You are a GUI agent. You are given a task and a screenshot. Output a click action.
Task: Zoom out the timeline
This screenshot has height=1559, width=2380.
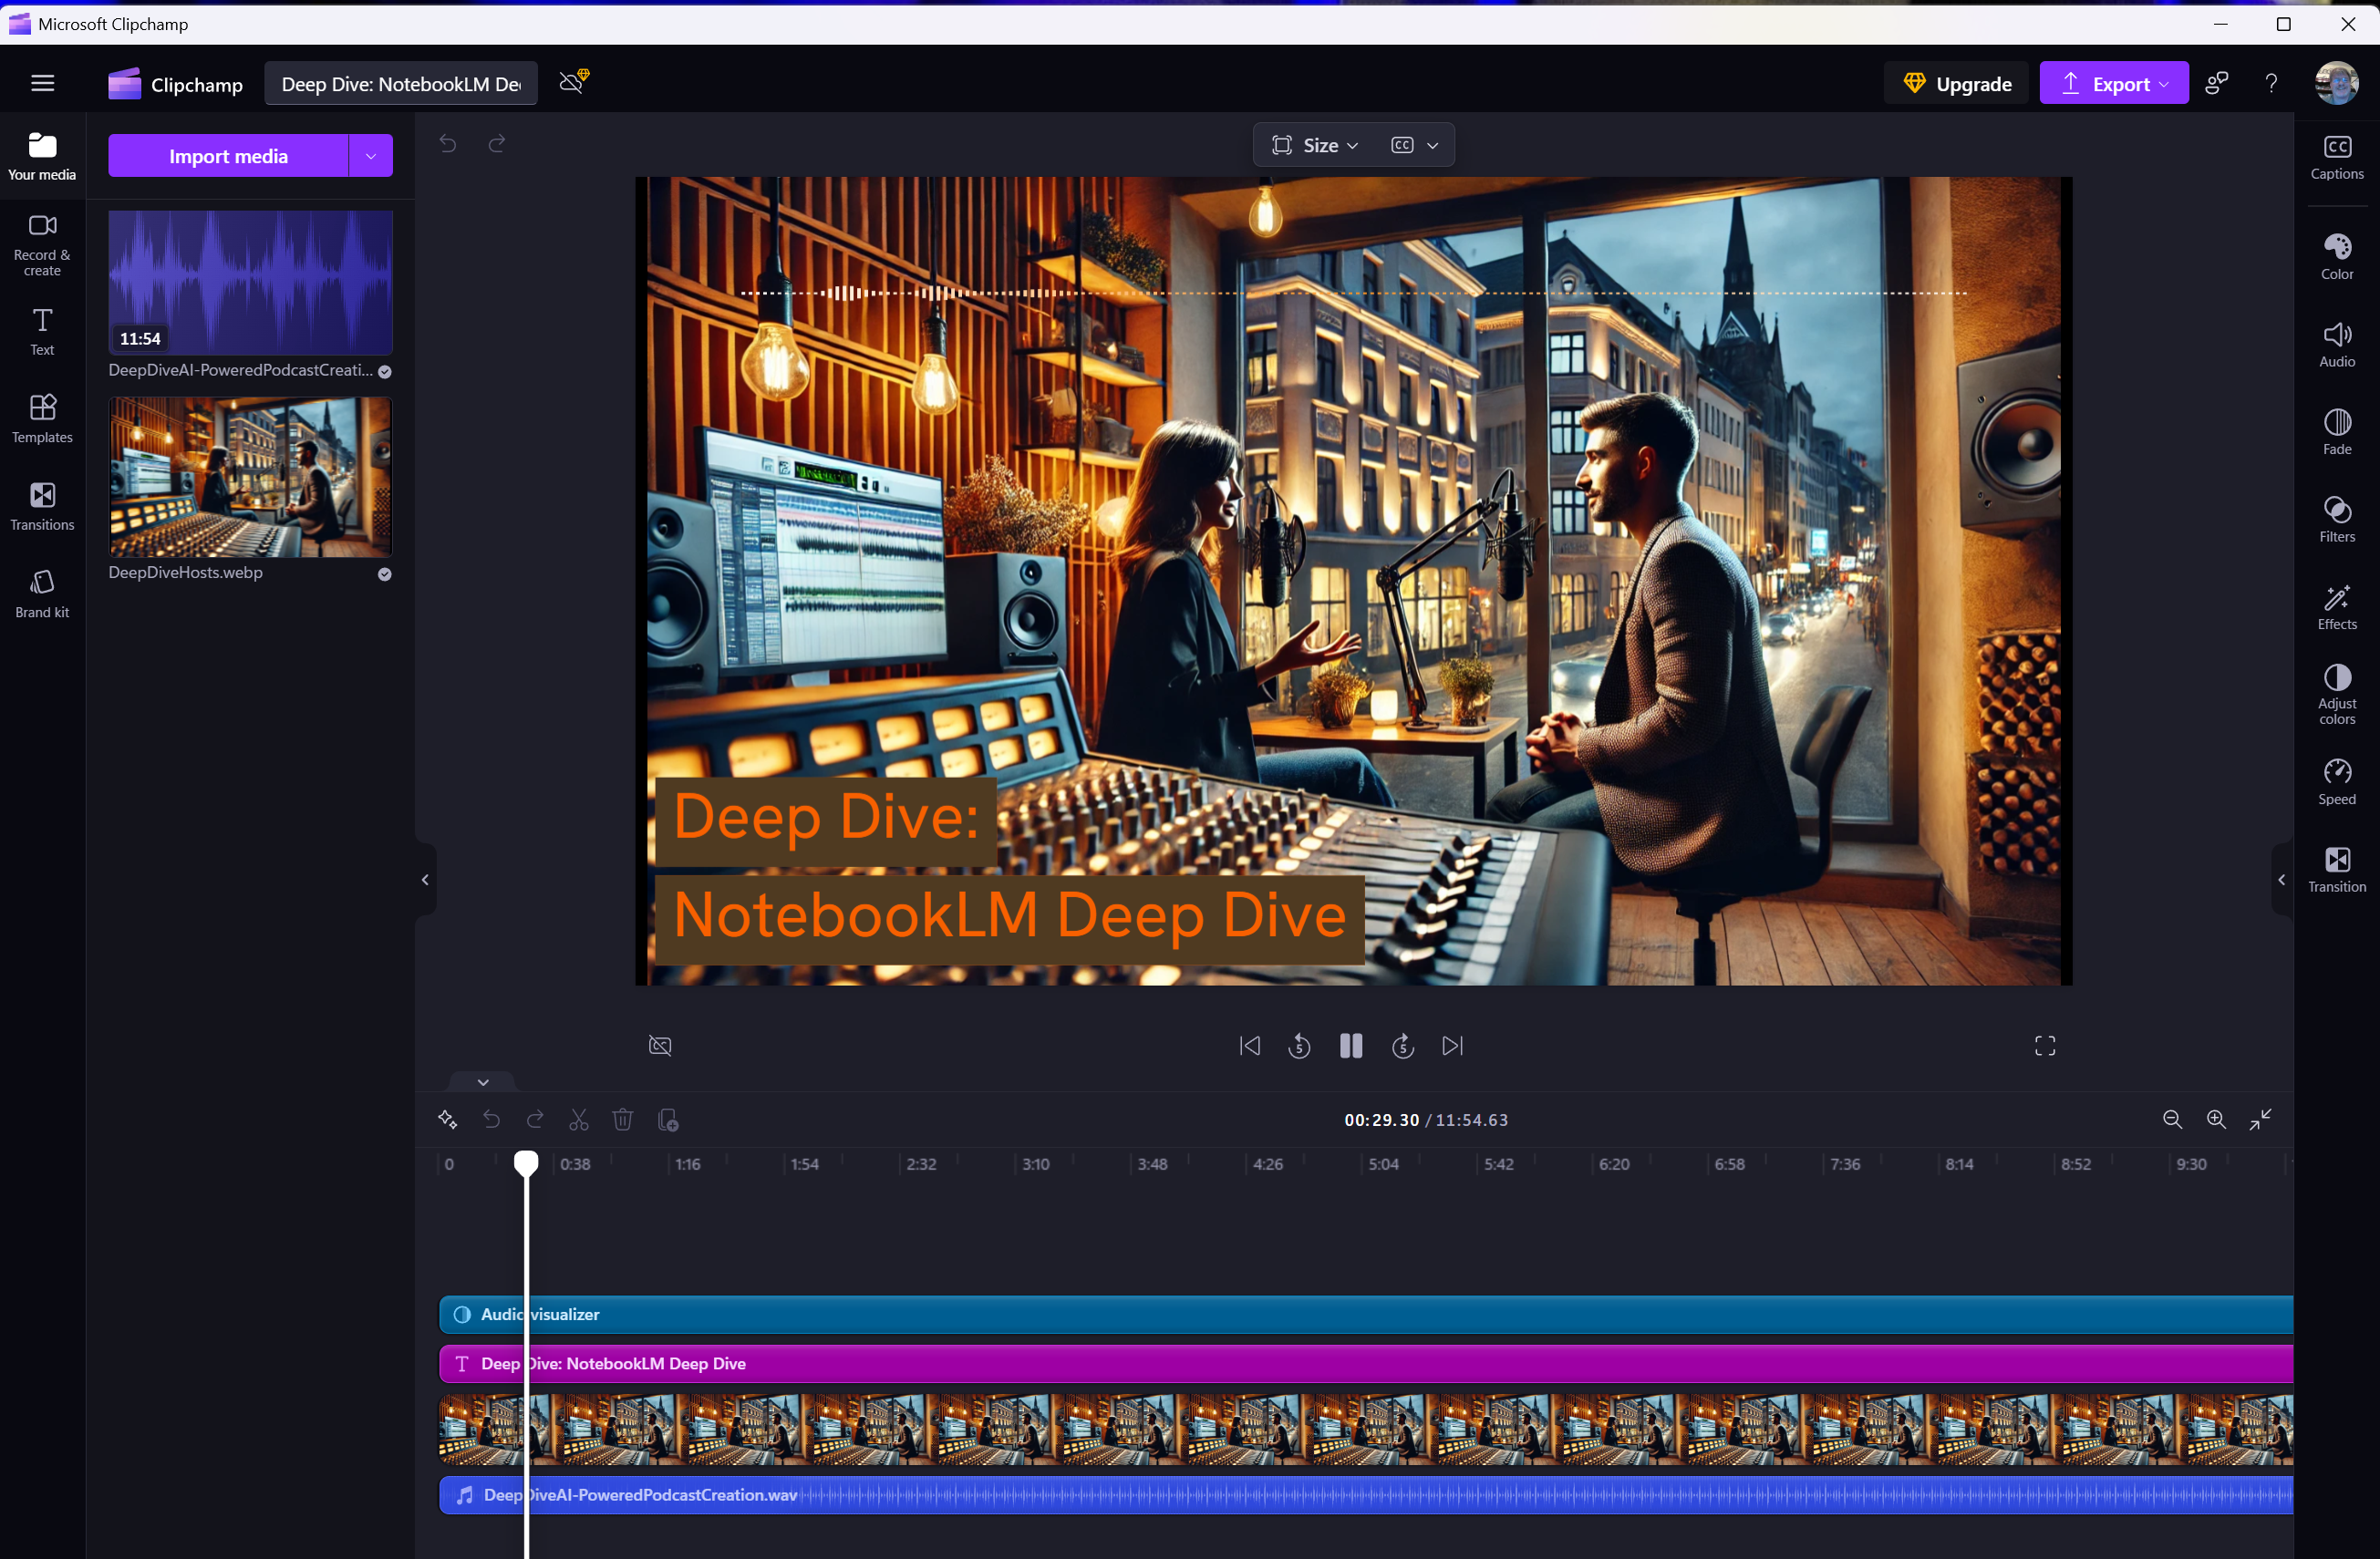point(2172,1120)
